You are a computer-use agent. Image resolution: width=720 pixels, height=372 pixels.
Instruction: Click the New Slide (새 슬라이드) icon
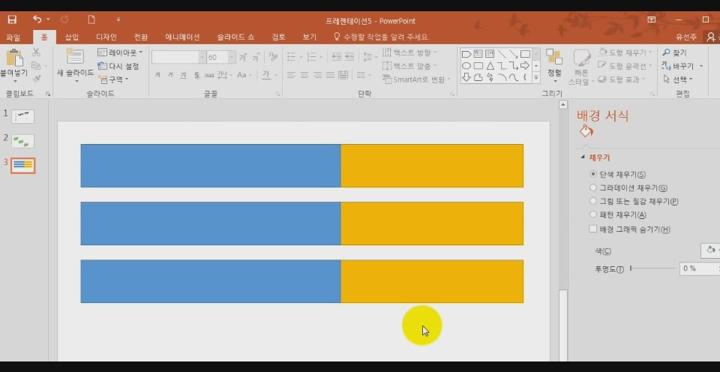pos(75,56)
